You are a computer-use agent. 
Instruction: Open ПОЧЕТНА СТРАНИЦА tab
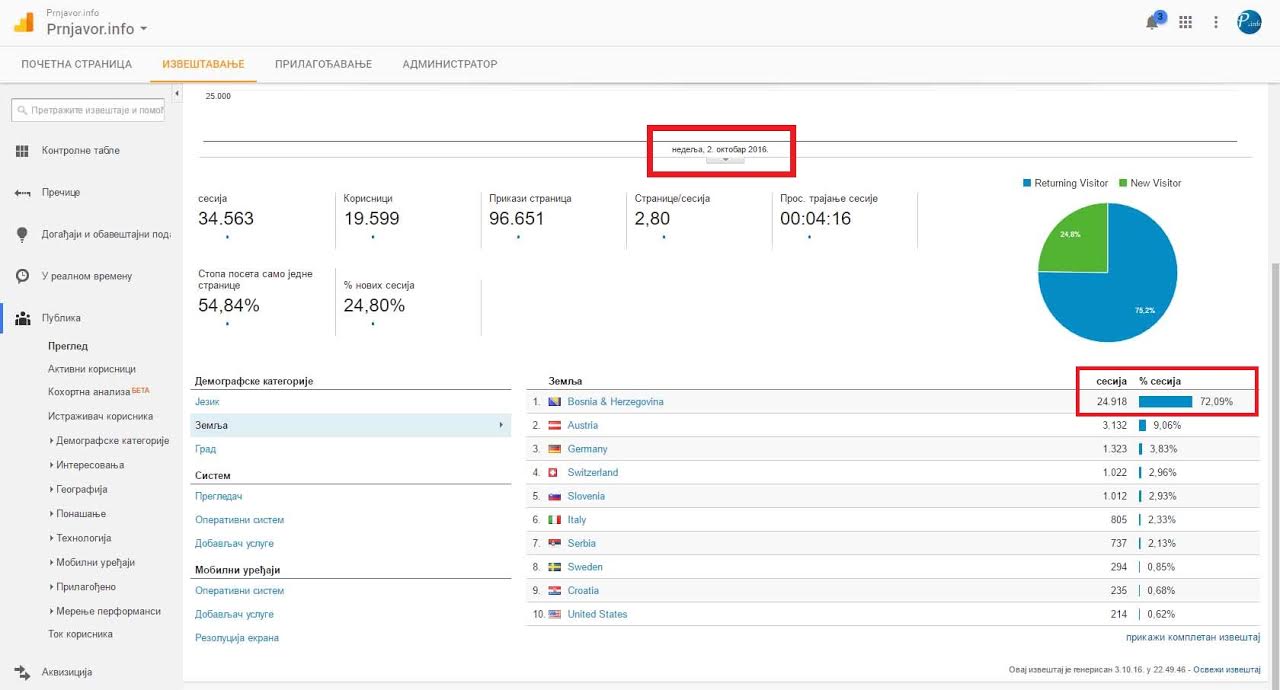[x=76, y=64]
